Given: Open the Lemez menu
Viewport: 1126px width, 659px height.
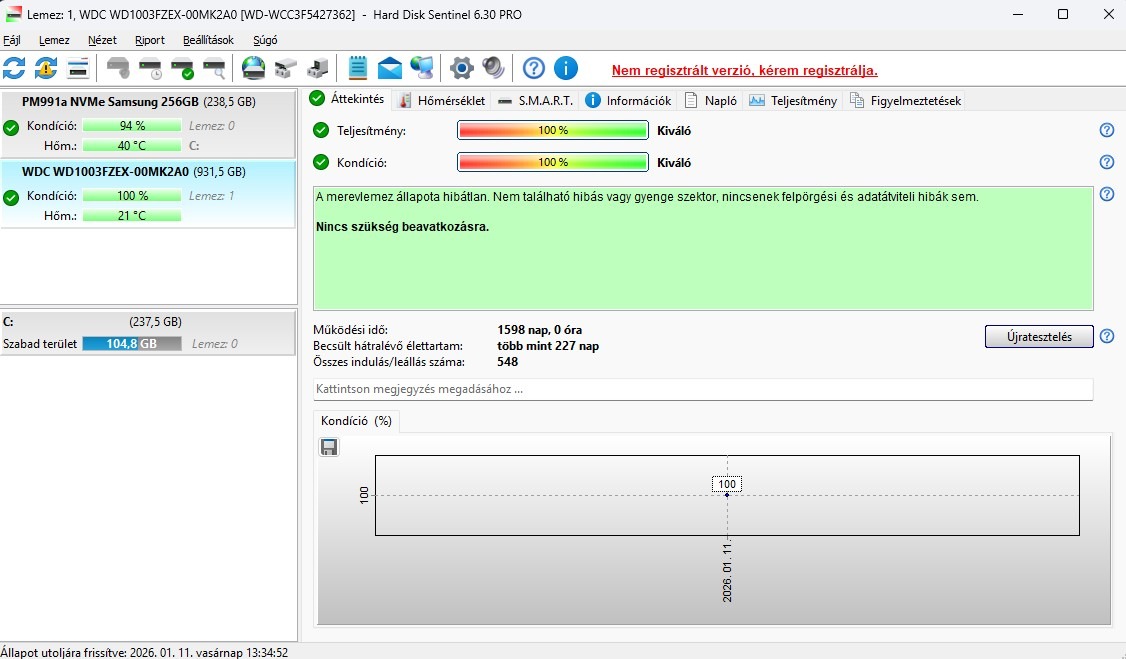Looking at the screenshot, I should click(55, 40).
